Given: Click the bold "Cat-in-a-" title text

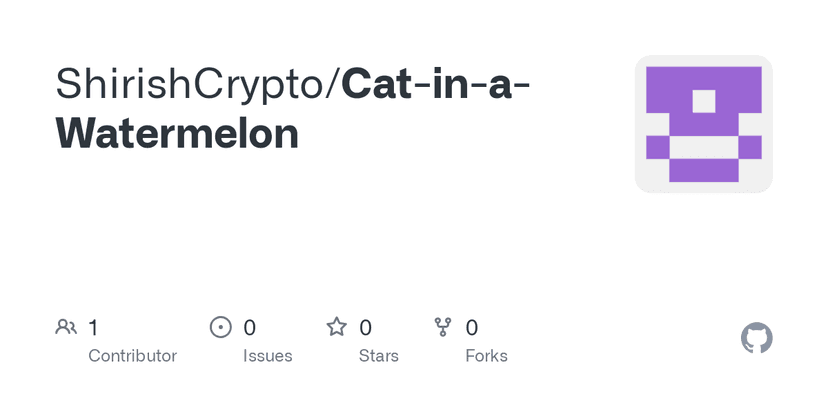Looking at the screenshot, I should [436, 85].
